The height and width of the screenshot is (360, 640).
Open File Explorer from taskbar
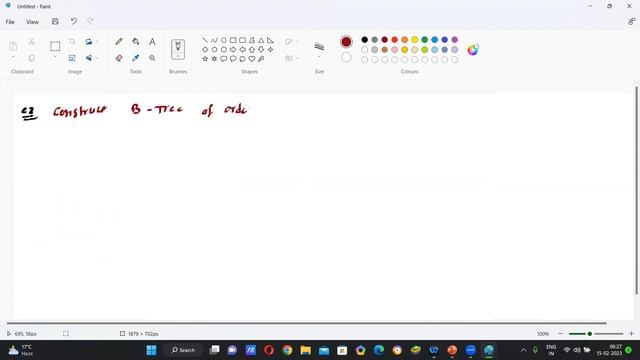click(306, 350)
